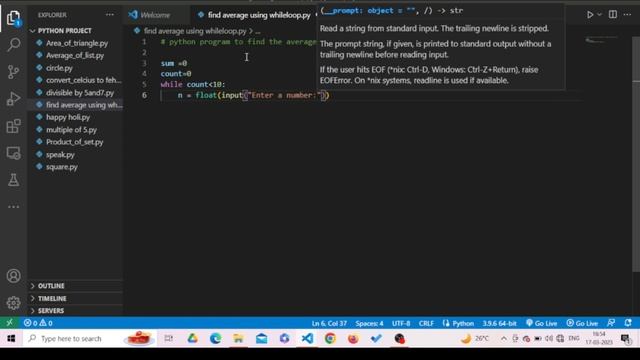Open Google Chrome from taskbar
The image size is (640, 360).
330,338
